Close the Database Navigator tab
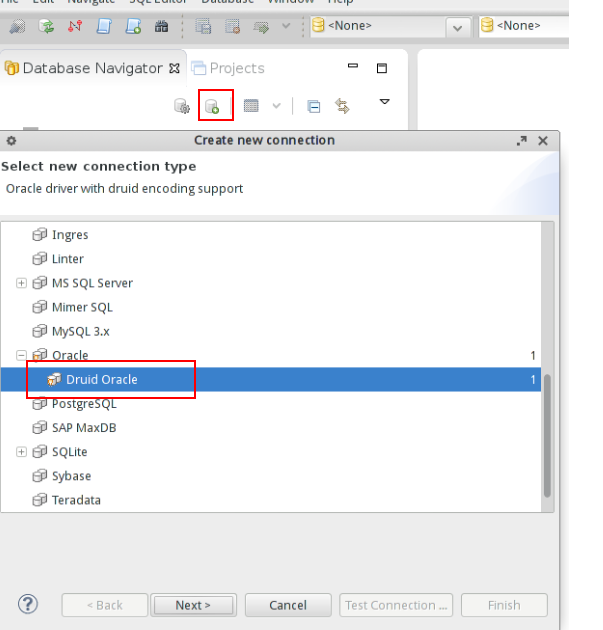This screenshot has height=630, width=603. pyautogui.click(x=174, y=69)
